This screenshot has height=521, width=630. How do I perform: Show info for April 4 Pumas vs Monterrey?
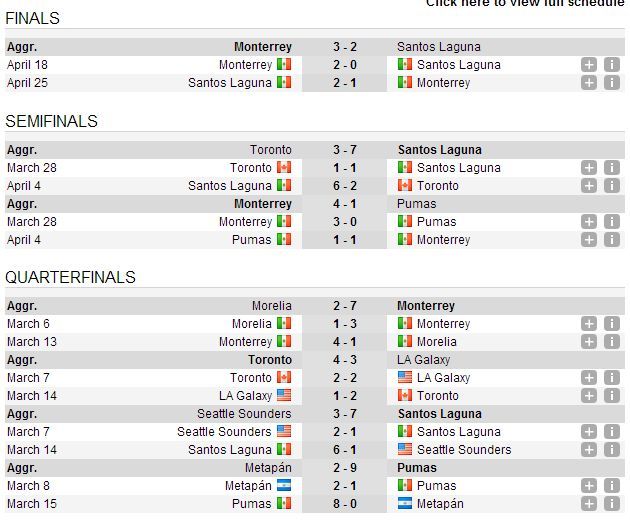[x=612, y=239]
